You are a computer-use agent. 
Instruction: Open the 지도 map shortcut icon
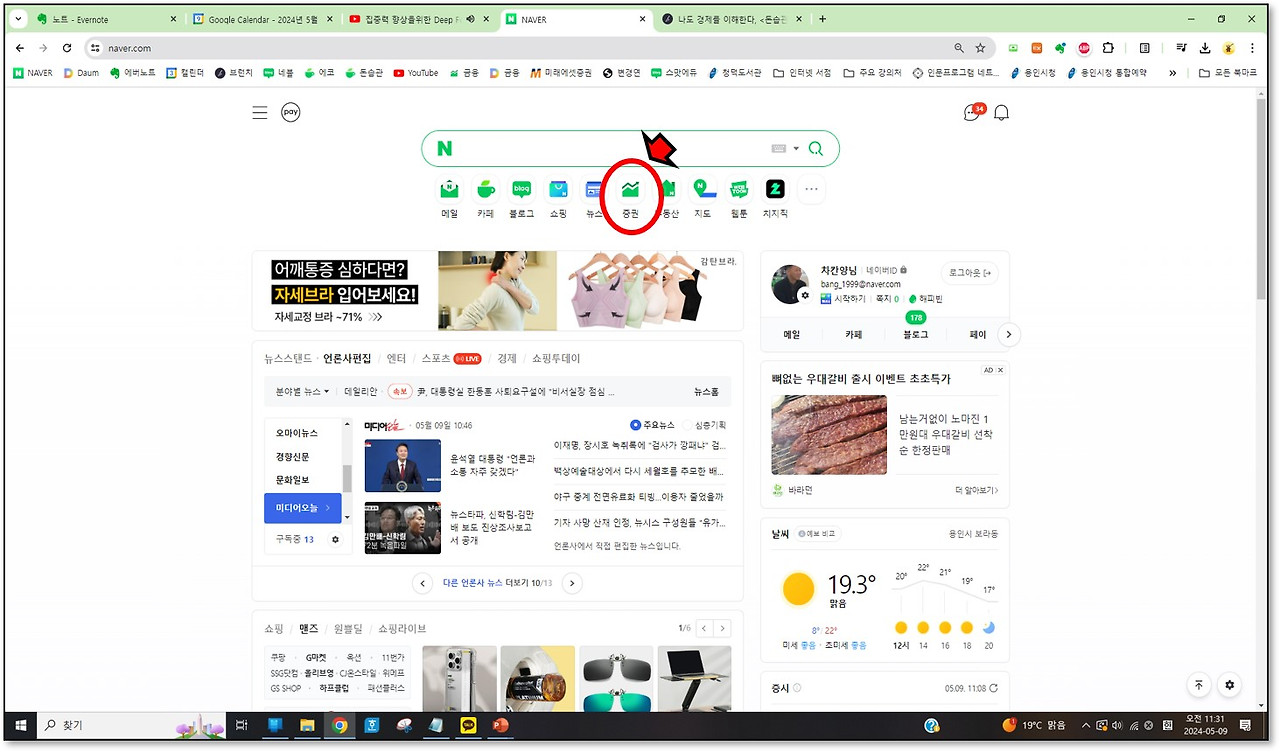click(703, 188)
